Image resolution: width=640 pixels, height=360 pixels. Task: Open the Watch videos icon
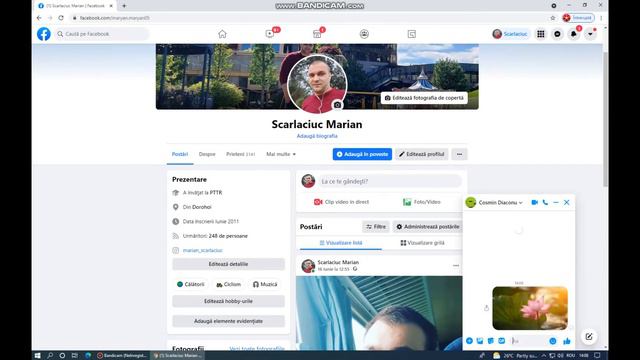pos(270,34)
